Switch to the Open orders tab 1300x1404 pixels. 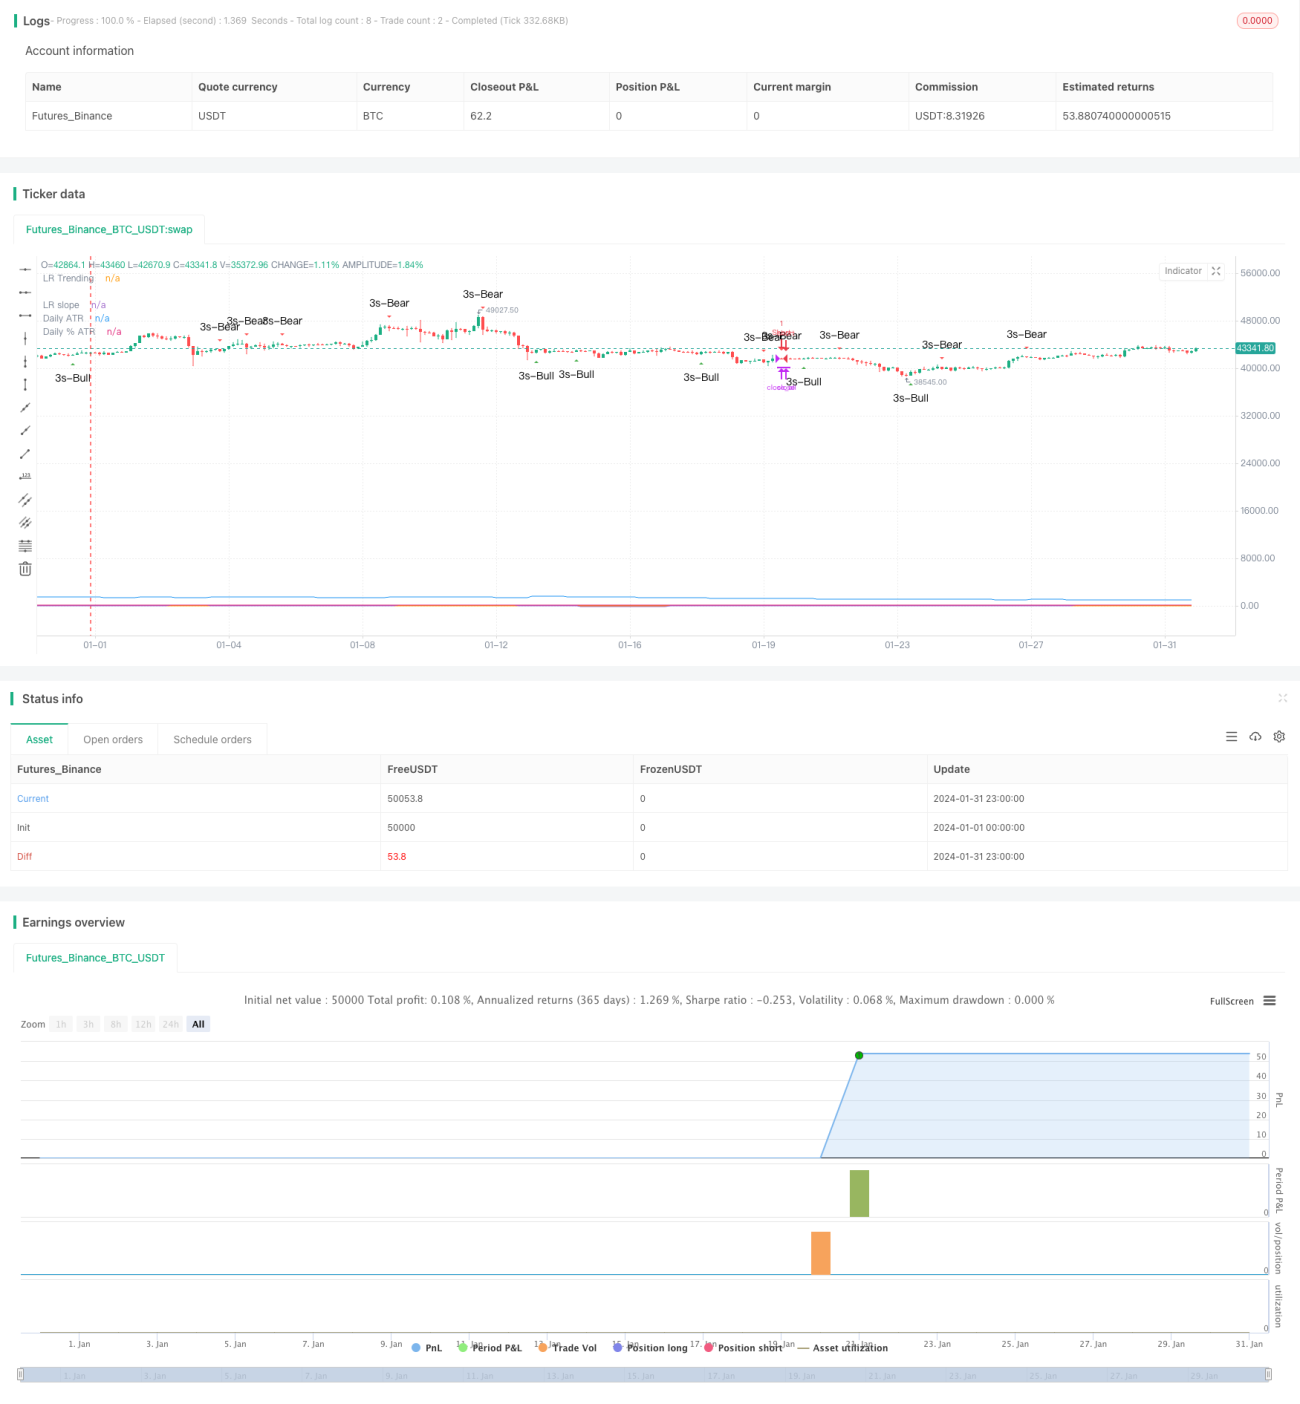point(113,739)
